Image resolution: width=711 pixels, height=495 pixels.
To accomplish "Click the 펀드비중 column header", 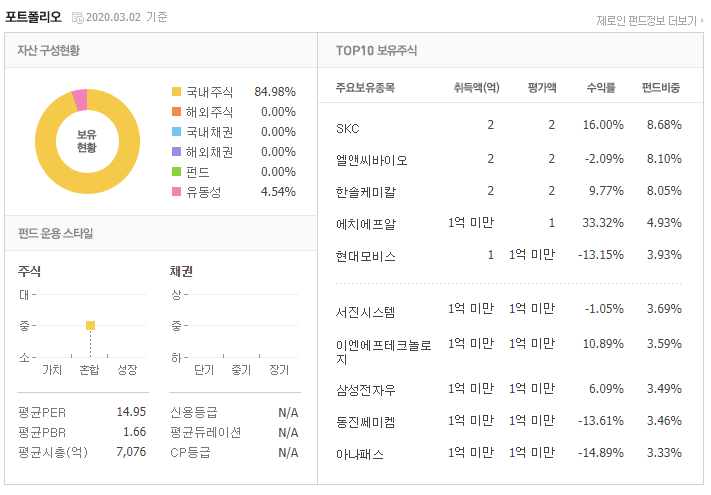I will click(x=661, y=87).
